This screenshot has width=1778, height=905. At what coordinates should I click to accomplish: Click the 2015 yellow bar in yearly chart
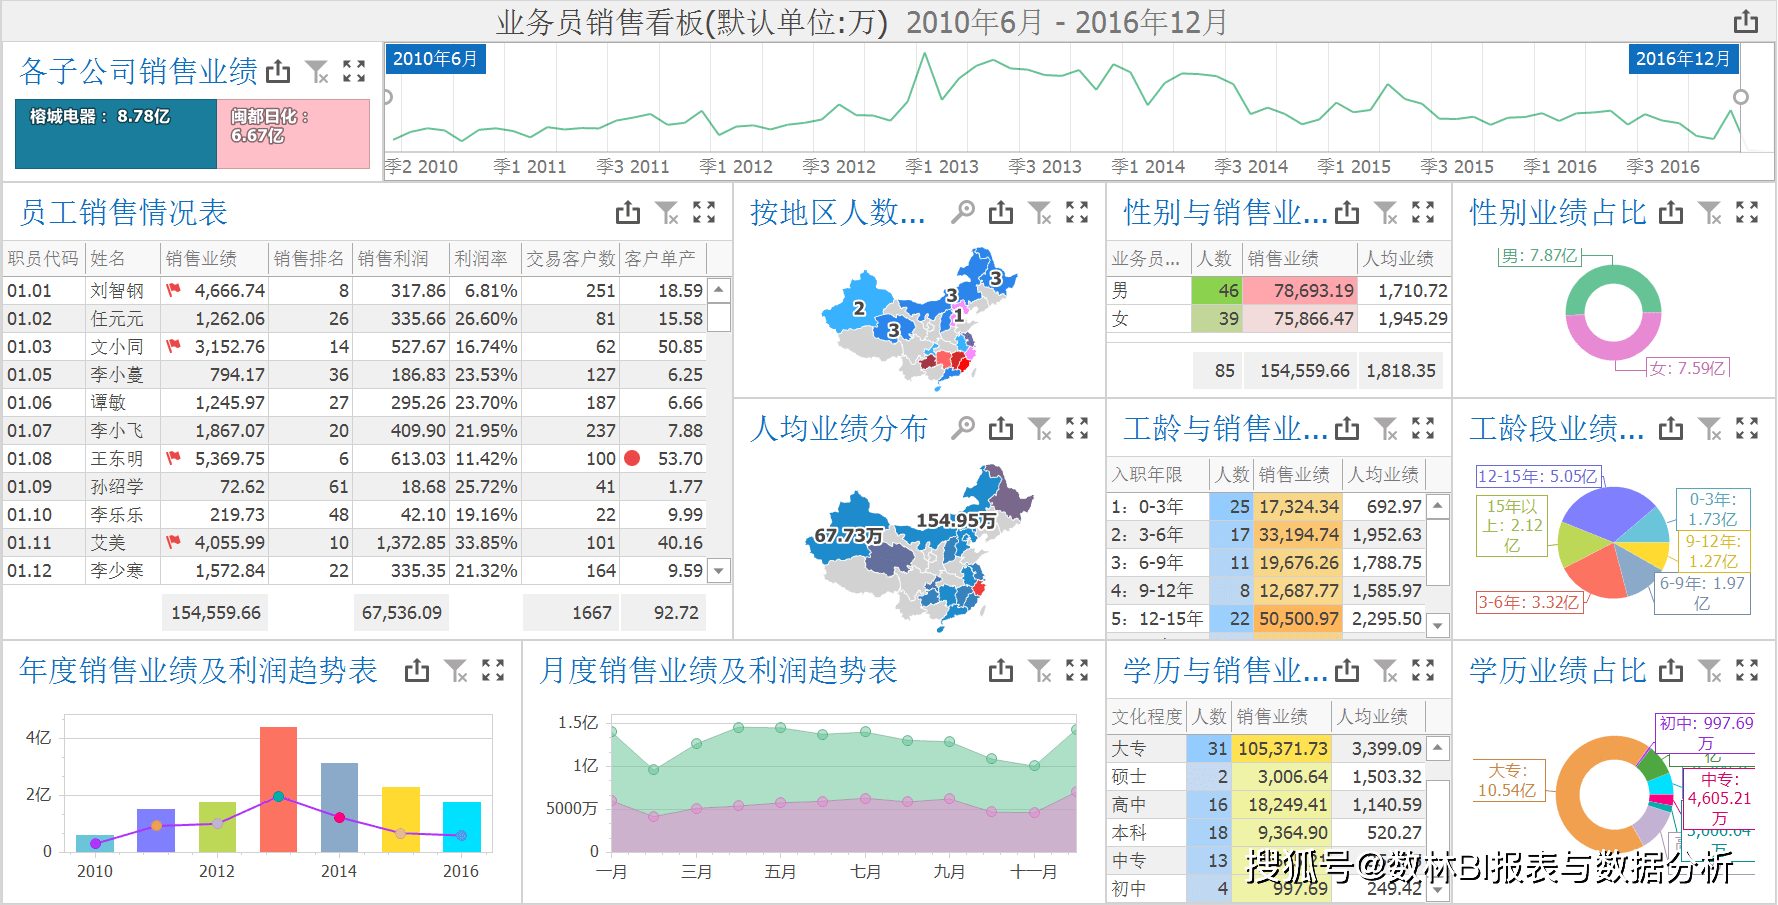pyautogui.click(x=400, y=819)
